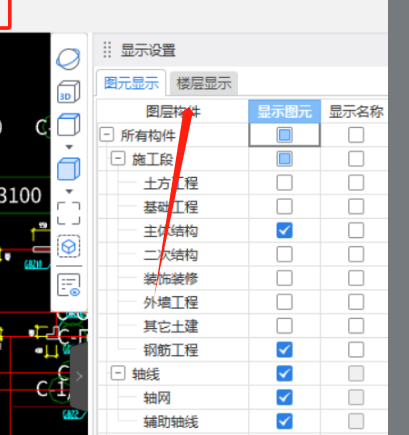Uncheck 显示图元 for 轴线
409x435 pixels.
284,373
